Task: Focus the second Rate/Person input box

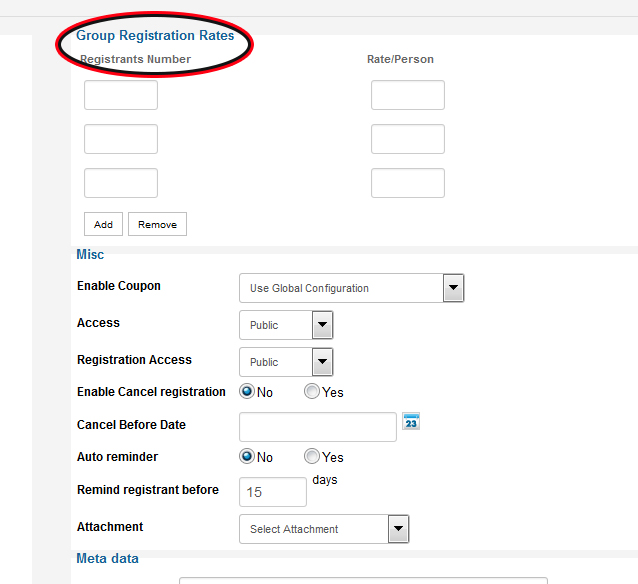Action: click(x=407, y=139)
